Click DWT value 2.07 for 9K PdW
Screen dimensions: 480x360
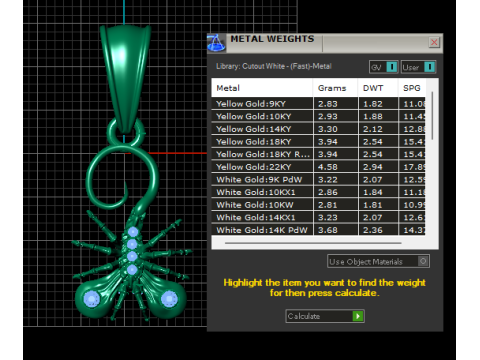373,180
